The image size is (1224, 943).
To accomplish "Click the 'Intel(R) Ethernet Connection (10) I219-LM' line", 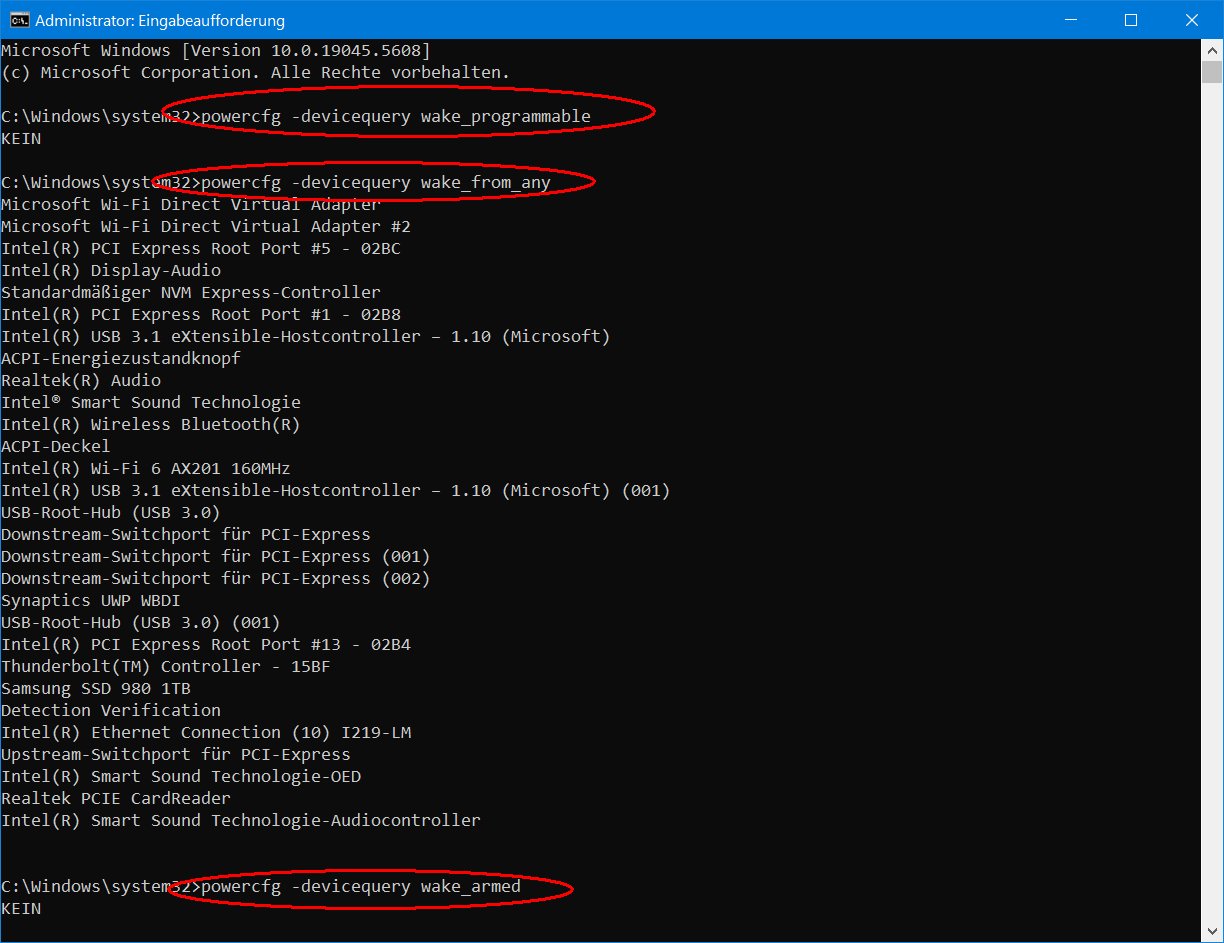I will tap(206, 732).
